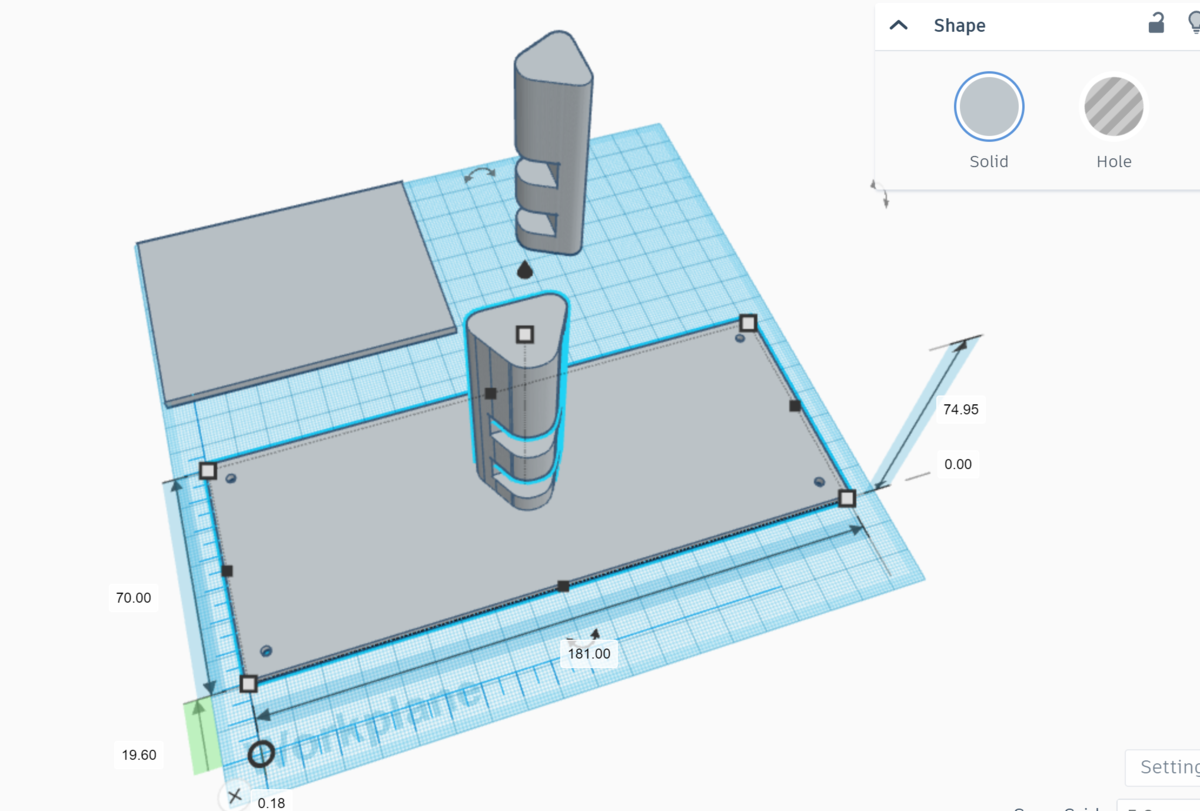
Task: Click the upward cone height handle near the 74.95 label
Action: coord(962,343)
